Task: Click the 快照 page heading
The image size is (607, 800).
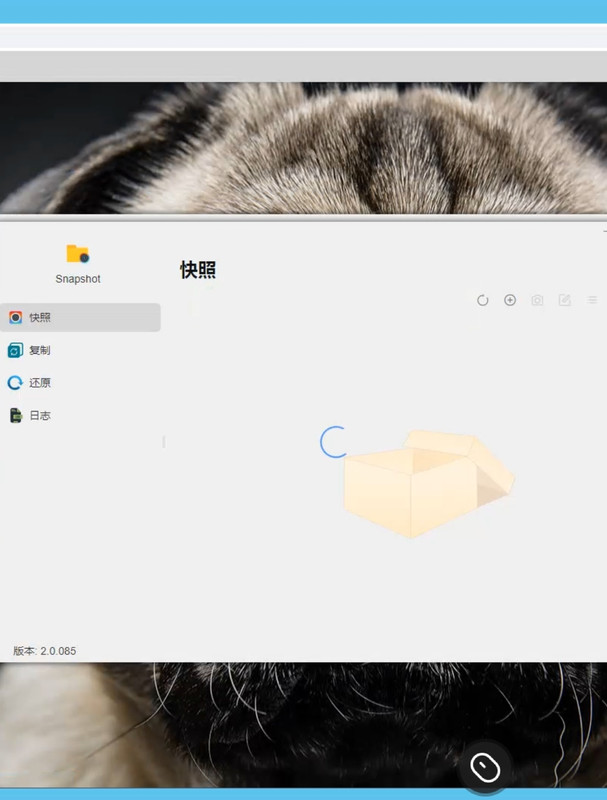Action: pyautogui.click(x=198, y=269)
